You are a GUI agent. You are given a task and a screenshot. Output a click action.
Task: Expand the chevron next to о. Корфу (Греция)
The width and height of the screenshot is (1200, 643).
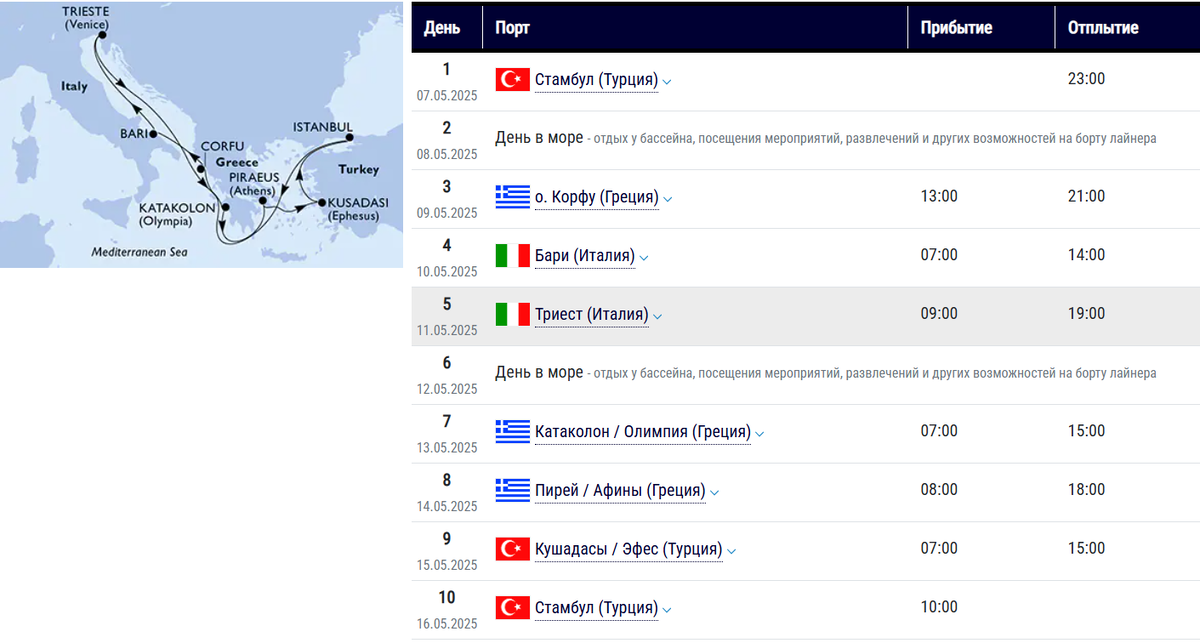[x=668, y=198]
